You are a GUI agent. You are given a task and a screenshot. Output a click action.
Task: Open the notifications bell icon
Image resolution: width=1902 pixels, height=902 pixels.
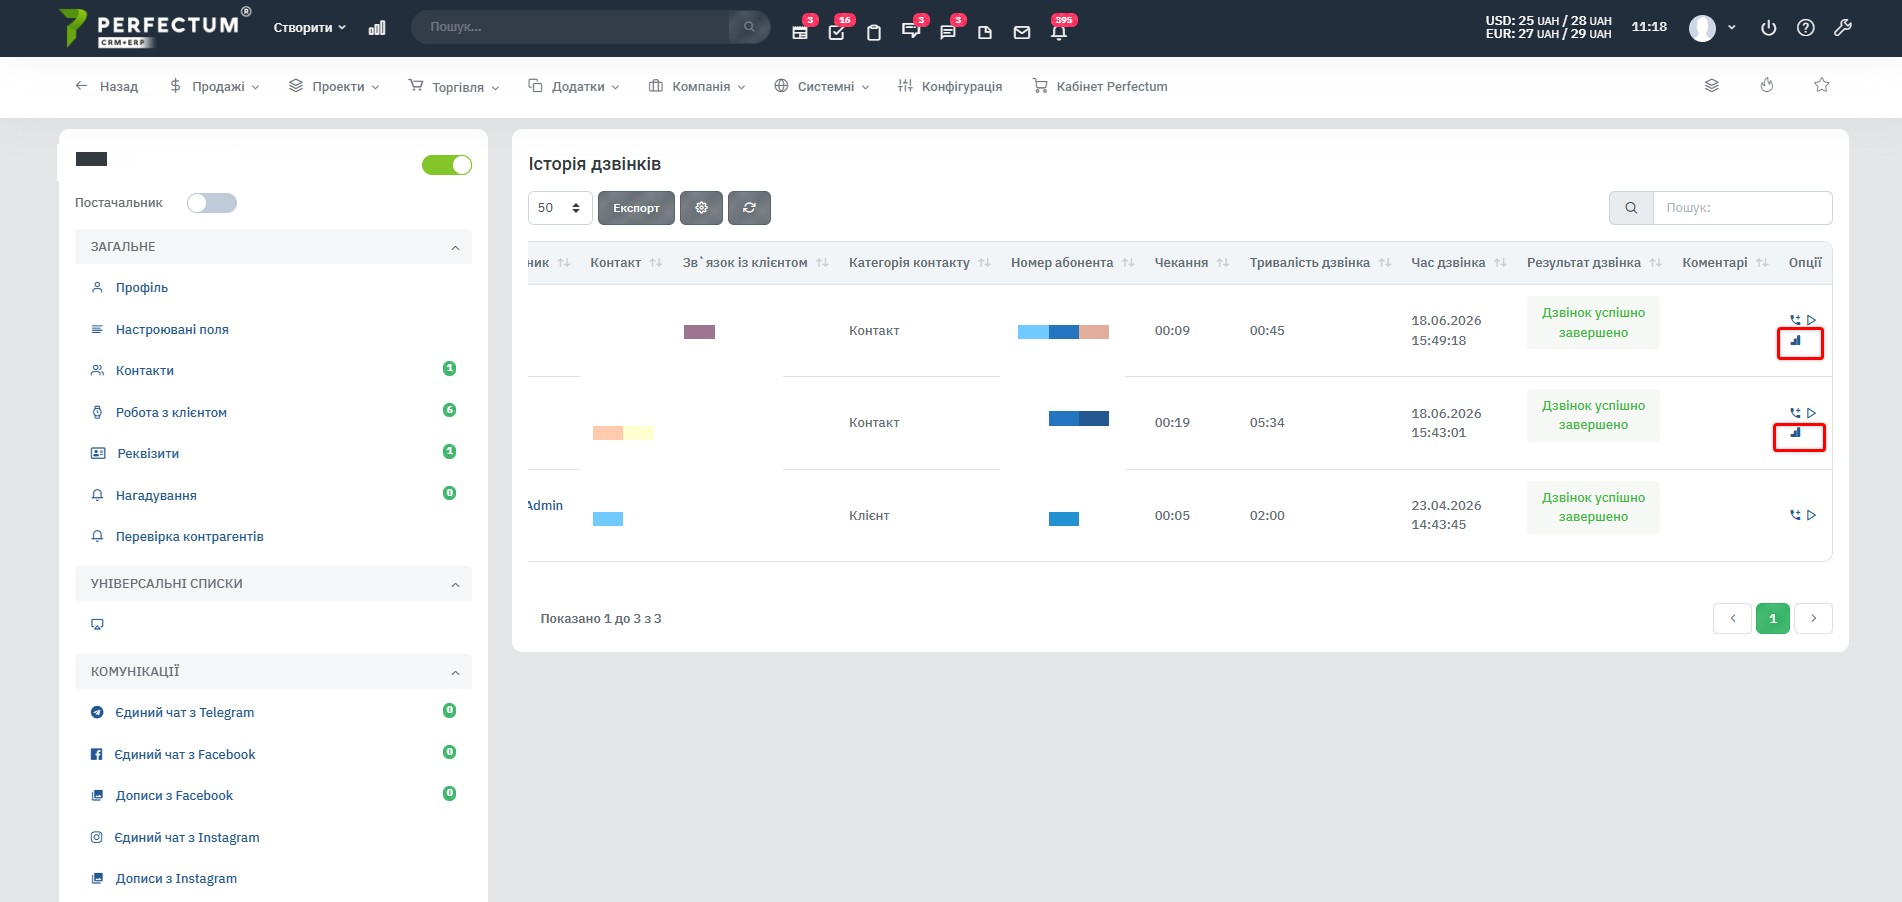(x=1059, y=32)
